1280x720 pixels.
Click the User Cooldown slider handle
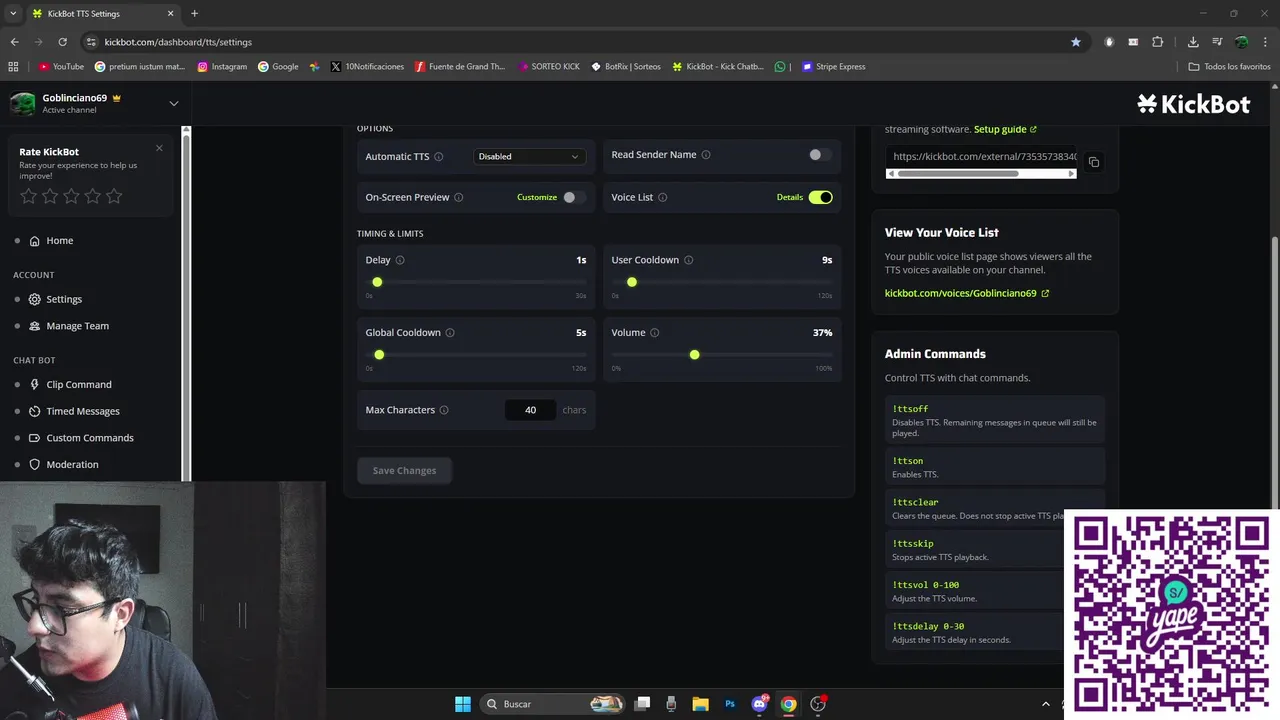(x=631, y=282)
